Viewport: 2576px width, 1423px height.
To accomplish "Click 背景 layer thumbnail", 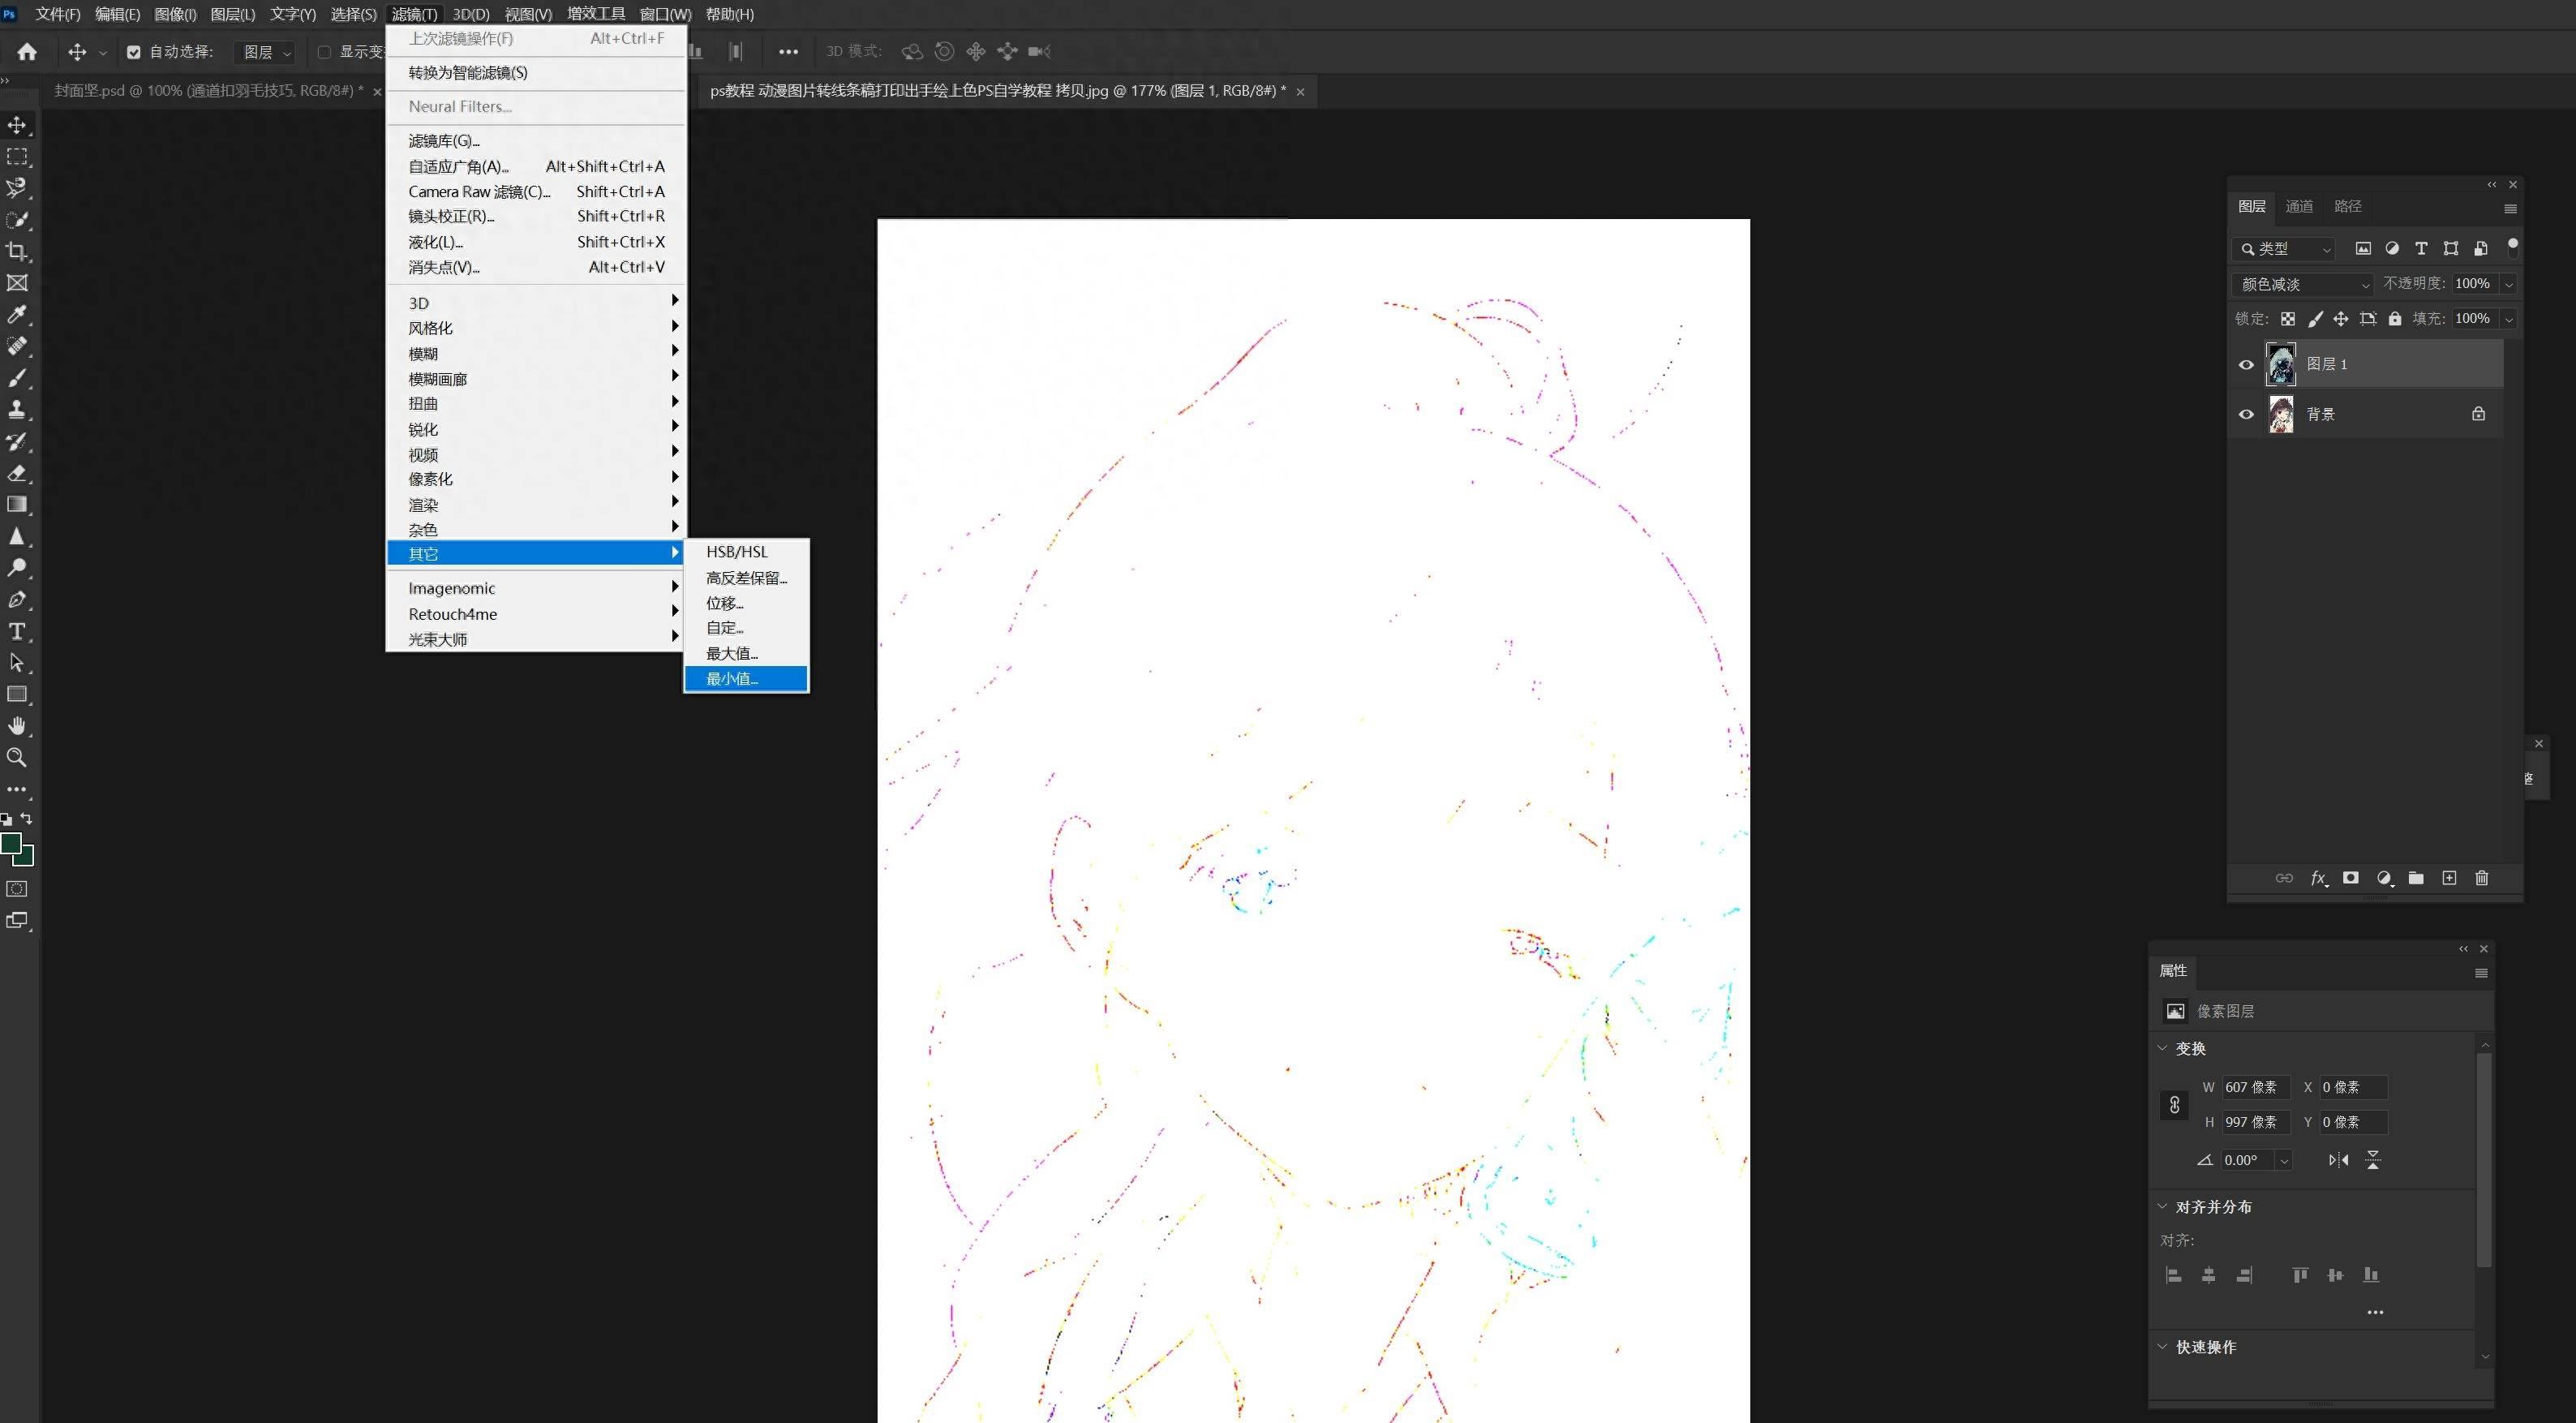I will click(x=2282, y=415).
